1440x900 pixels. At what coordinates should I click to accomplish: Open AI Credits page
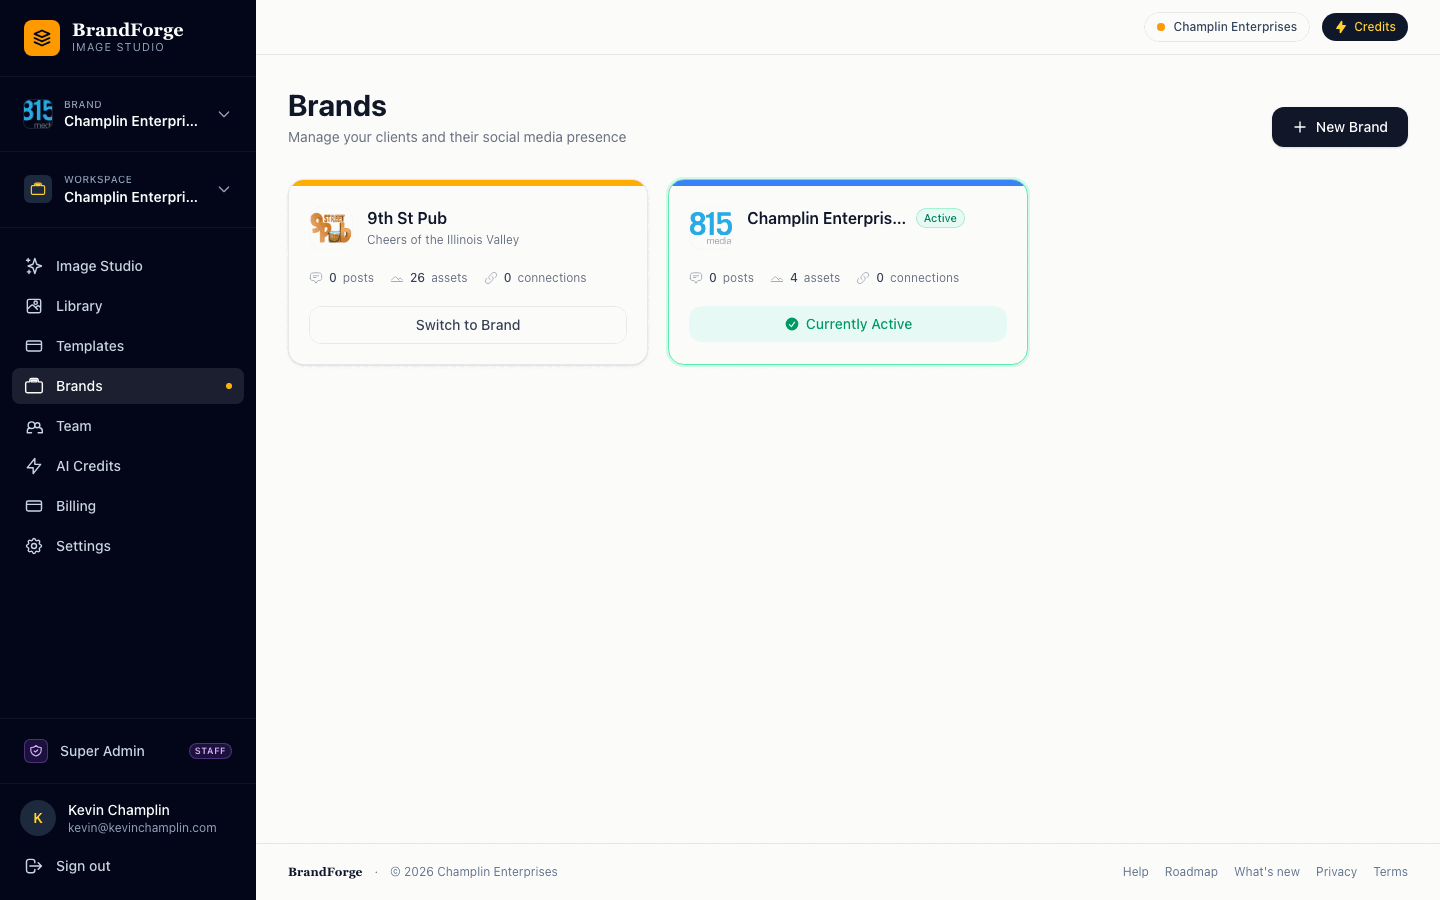click(x=128, y=466)
